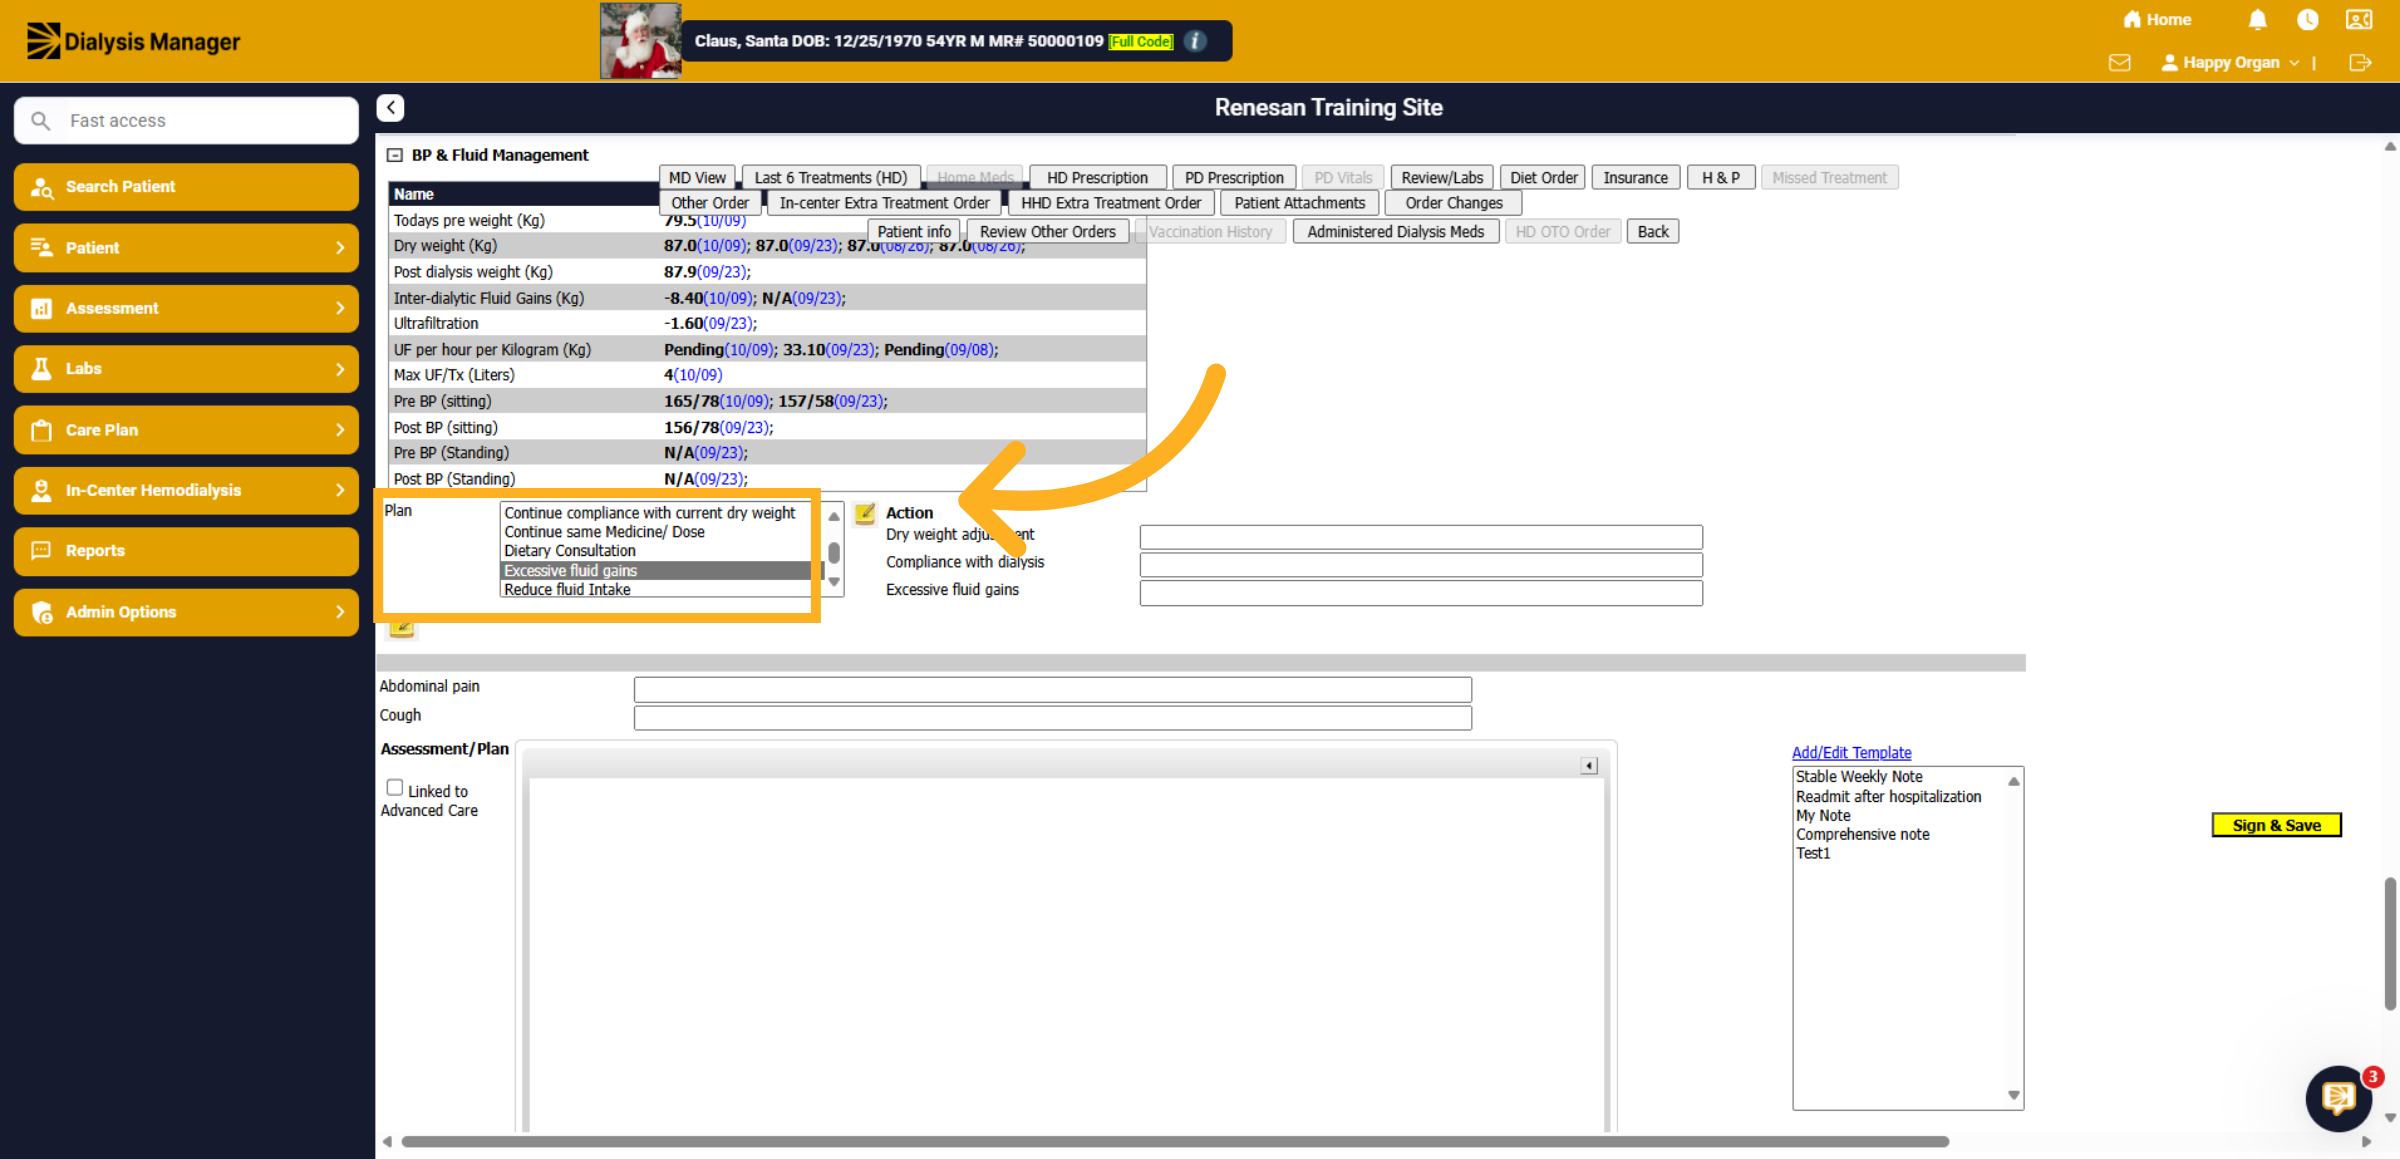Image resolution: width=2400 pixels, height=1159 pixels.
Task: Open the notifications bell icon
Action: pos(2257,20)
